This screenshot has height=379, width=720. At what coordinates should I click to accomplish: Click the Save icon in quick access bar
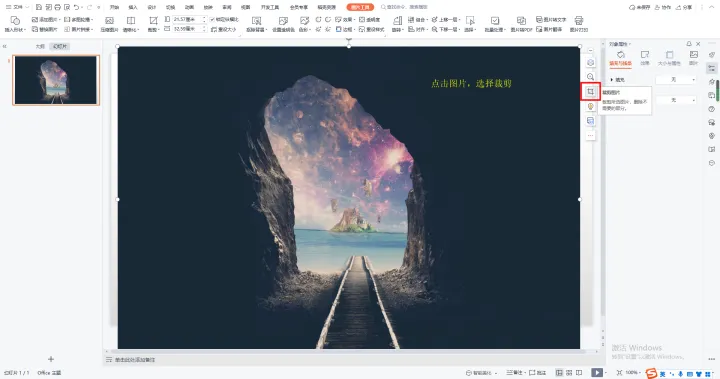(39, 7)
